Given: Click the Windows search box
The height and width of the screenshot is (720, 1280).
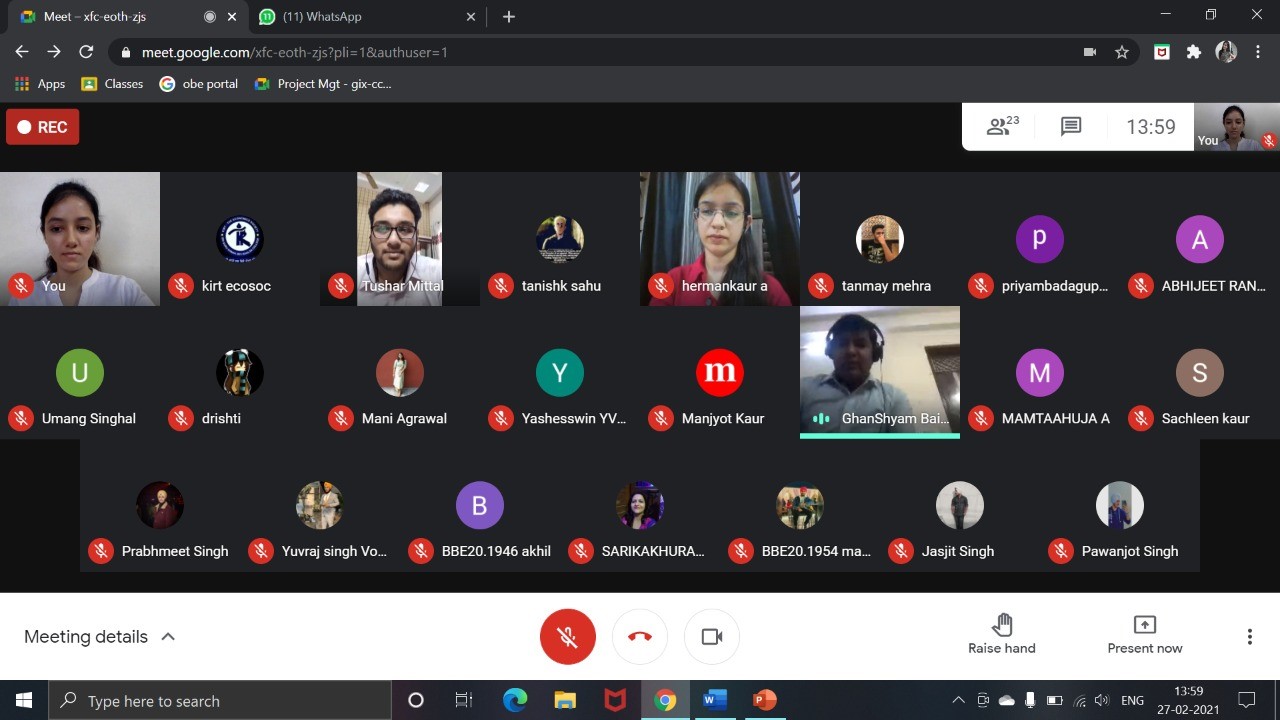Looking at the screenshot, I should click(x=220, y=701).
